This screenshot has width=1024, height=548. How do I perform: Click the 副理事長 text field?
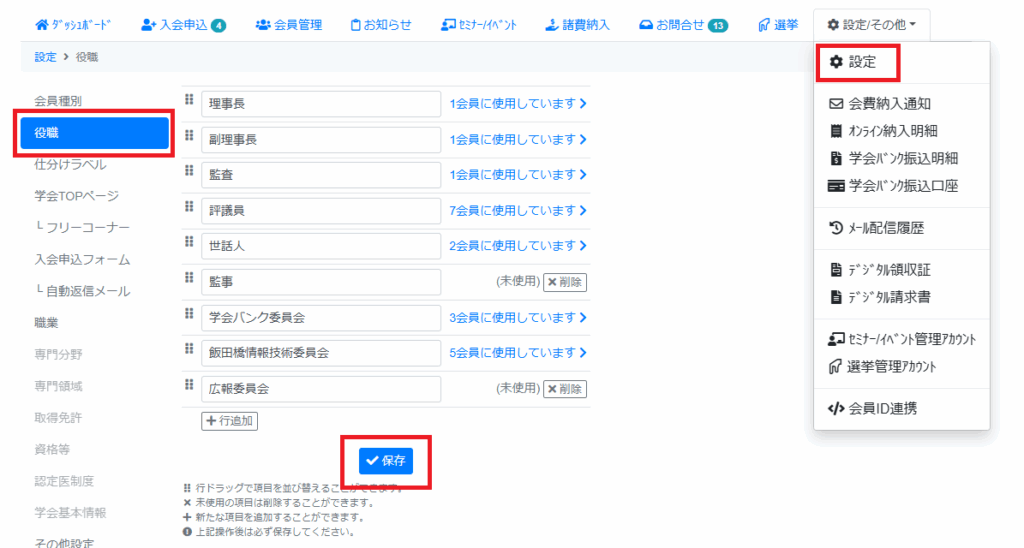pyautogui.click(x=320, y=140)
